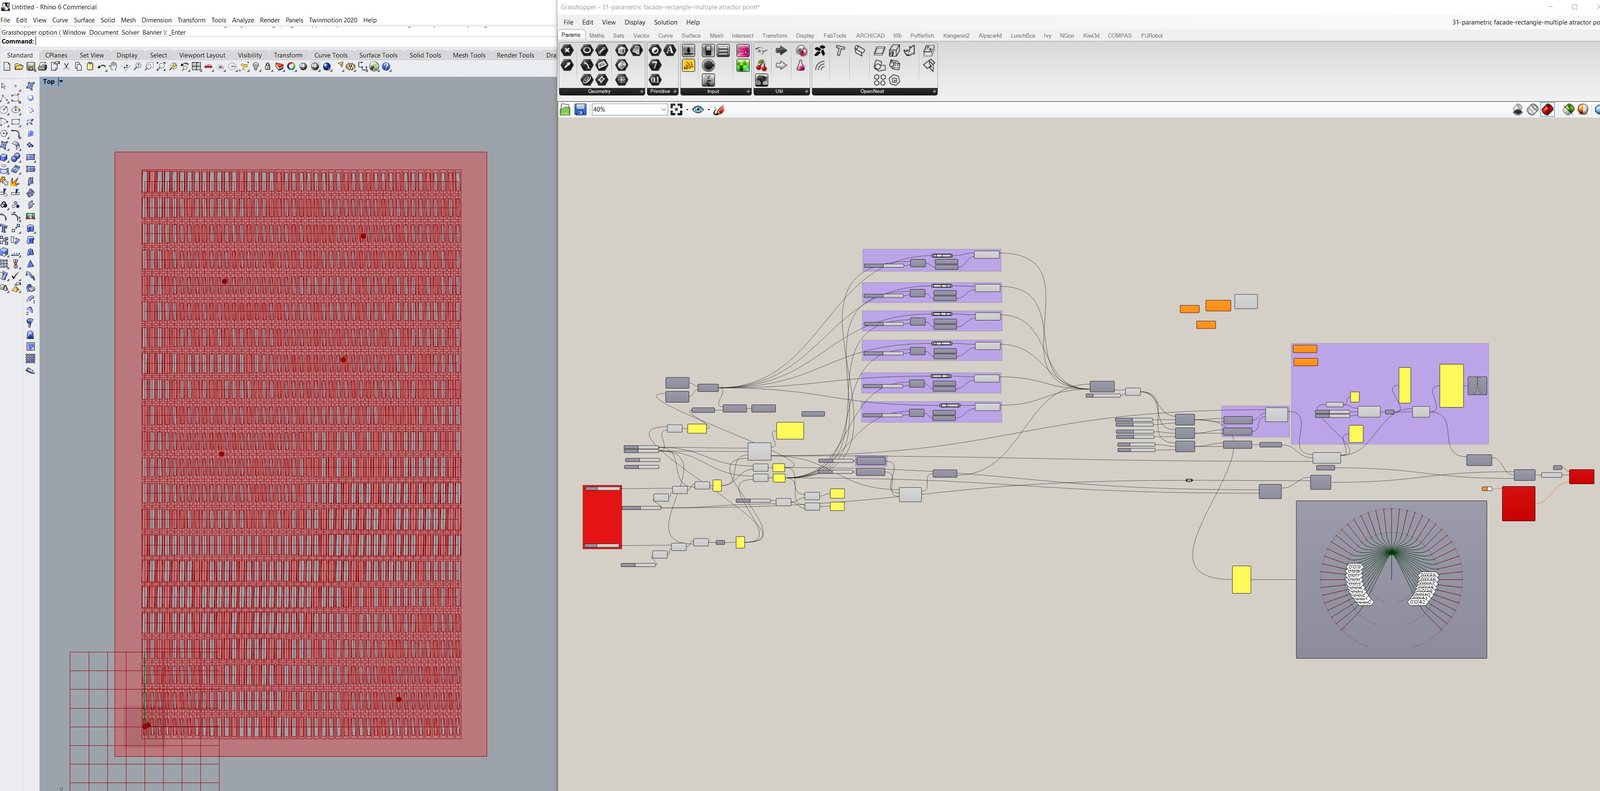Select the green pixelated Gradient icon in Input
This screenshot has height=791, width=1600.
[x=743, y=65]
